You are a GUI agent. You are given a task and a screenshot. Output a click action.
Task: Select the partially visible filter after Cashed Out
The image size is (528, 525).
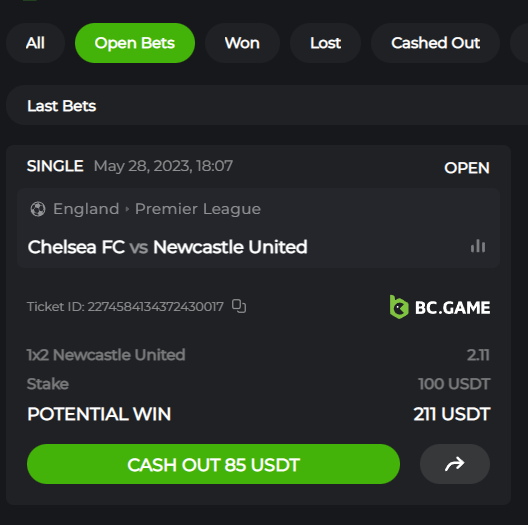pyautogui.click(x=519, y=43)
